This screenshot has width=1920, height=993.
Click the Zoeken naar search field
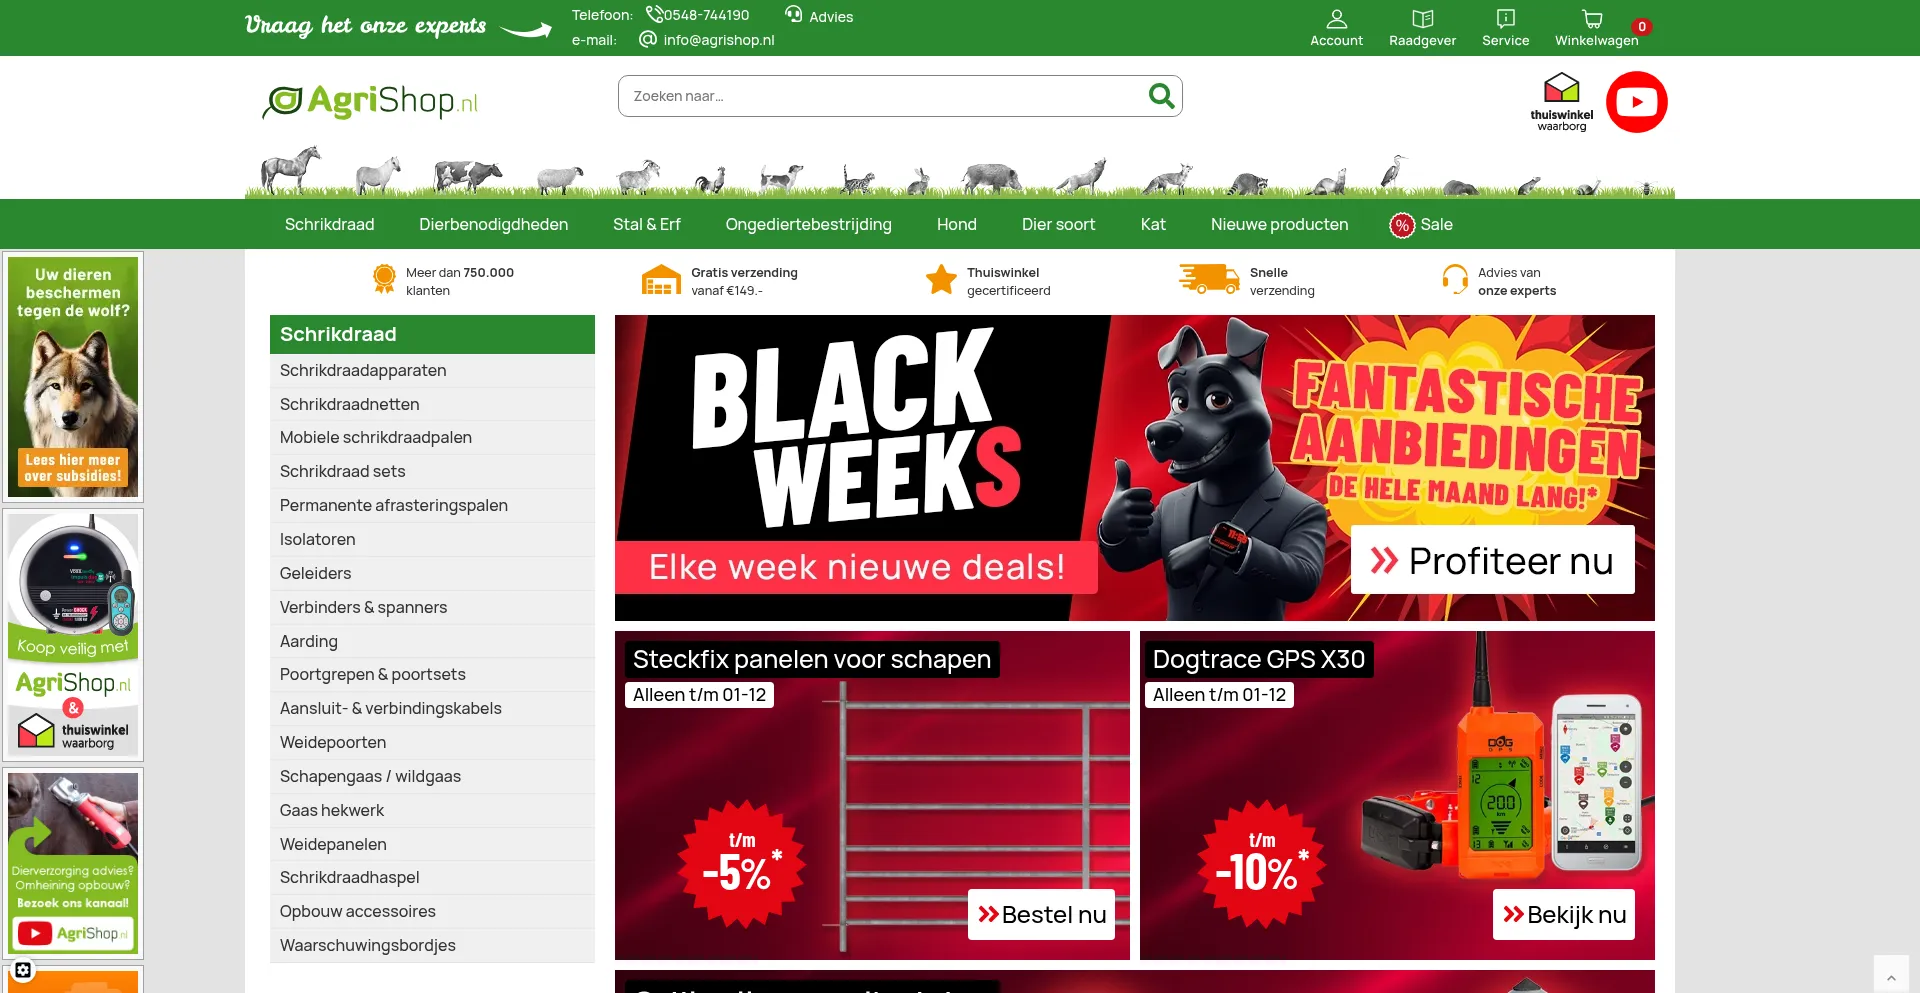pyautogui.click(x=885, y=96)
